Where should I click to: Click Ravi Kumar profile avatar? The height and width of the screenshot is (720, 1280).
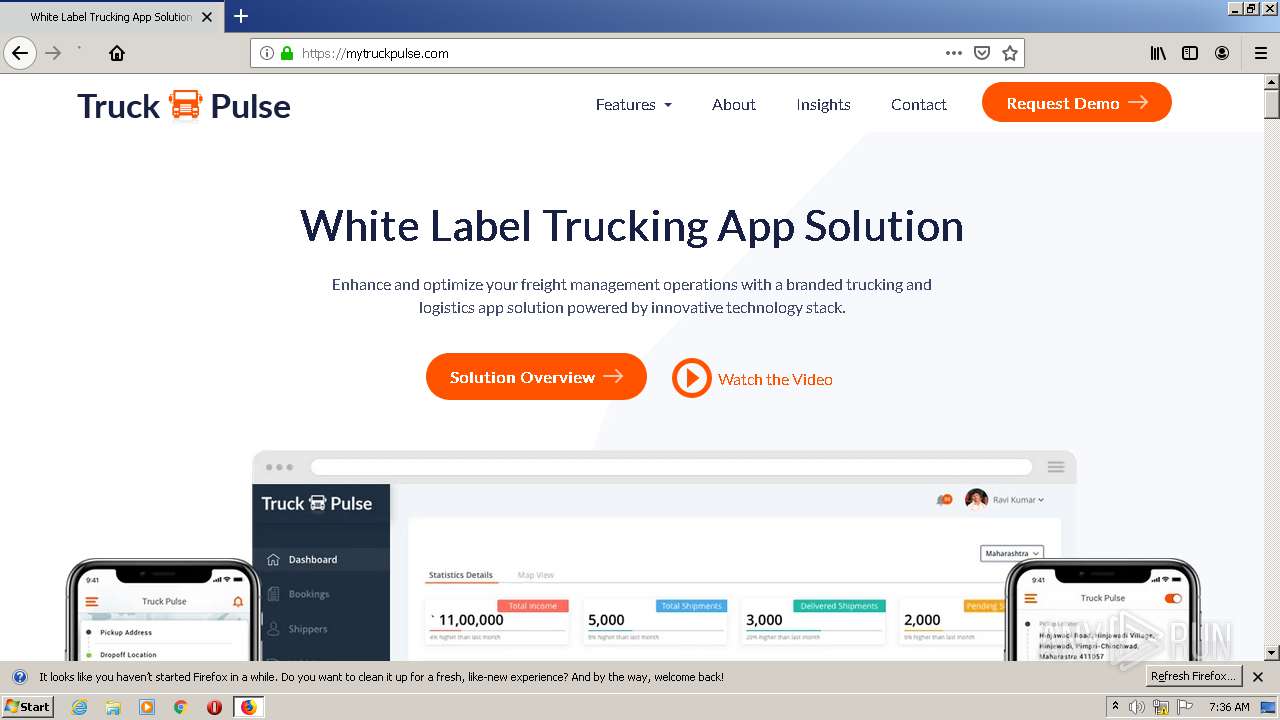976,499
